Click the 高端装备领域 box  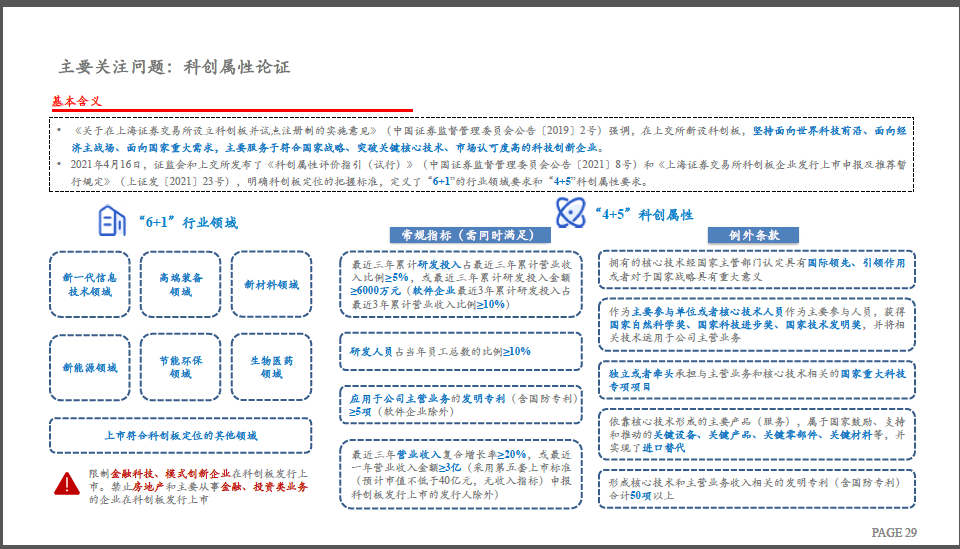(x=181, y=285)
